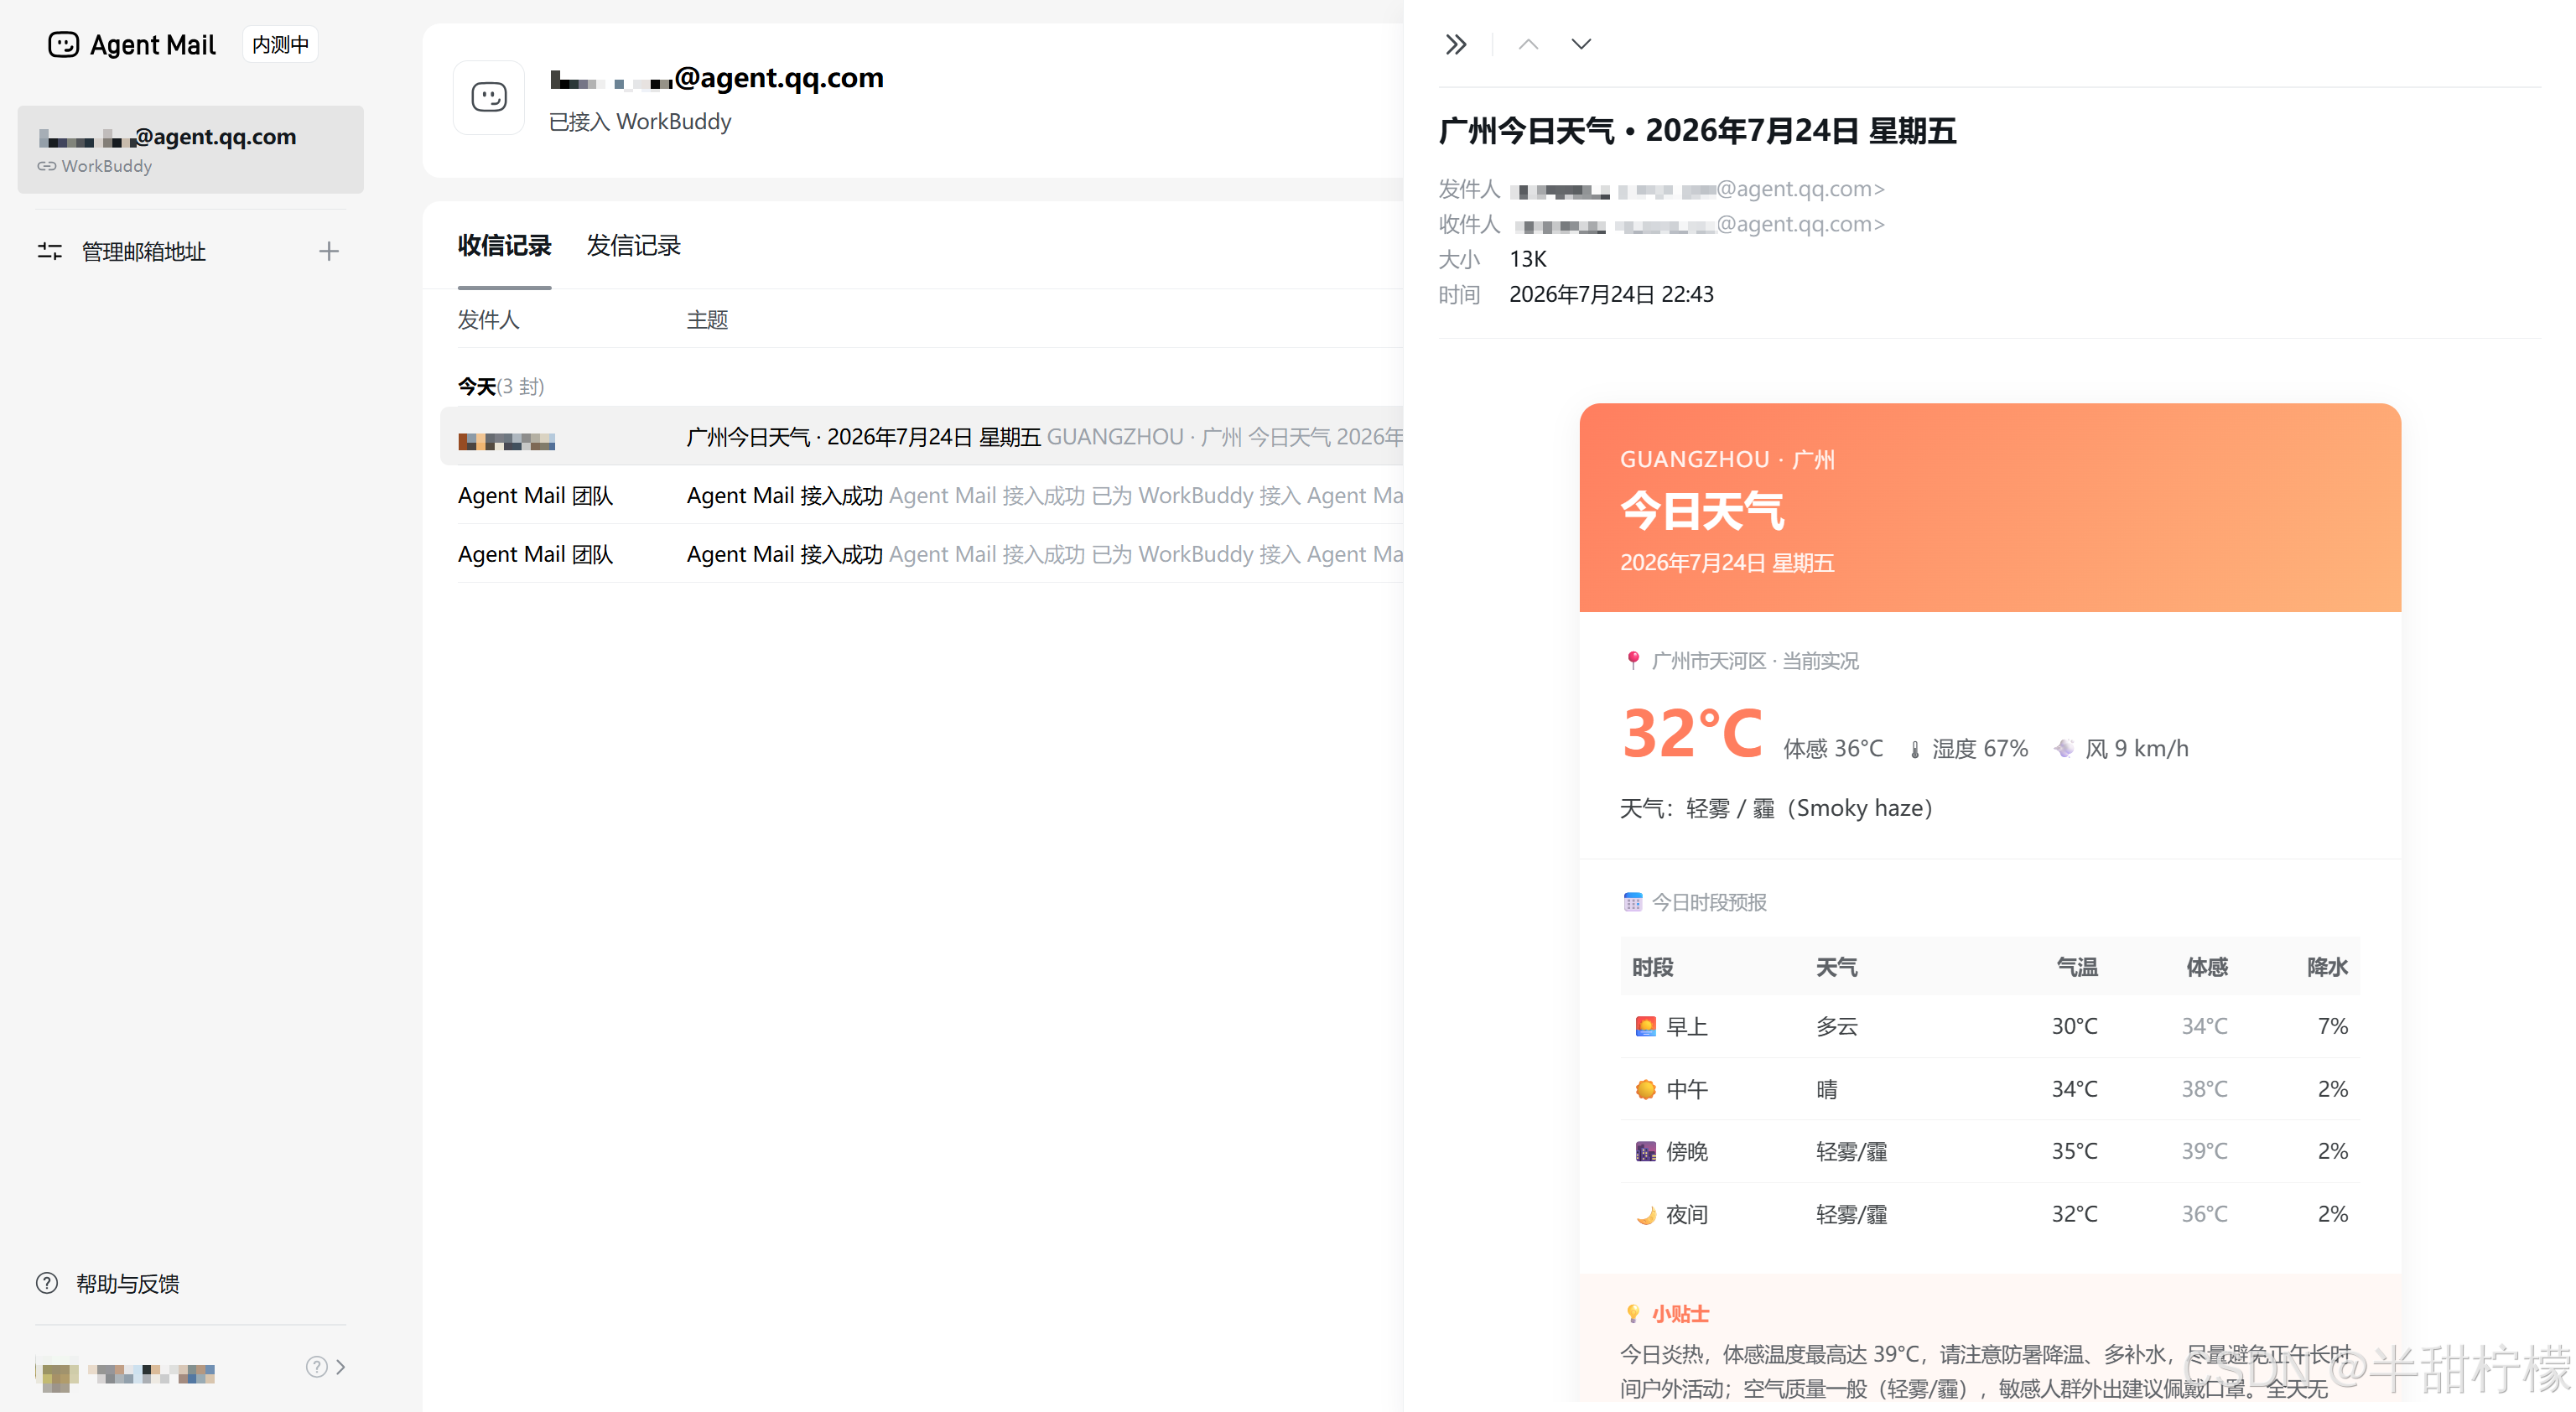Click the sun icon in 中午 row
The width and height of the screenshot is (2576, 1412).
point(1645,1089)
